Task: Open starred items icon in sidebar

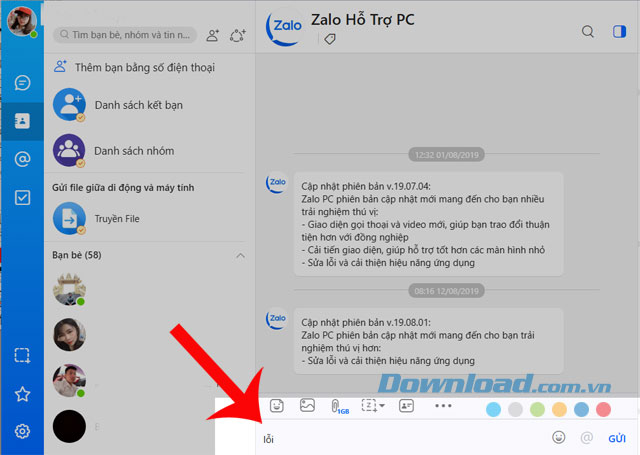Action: 22,394
